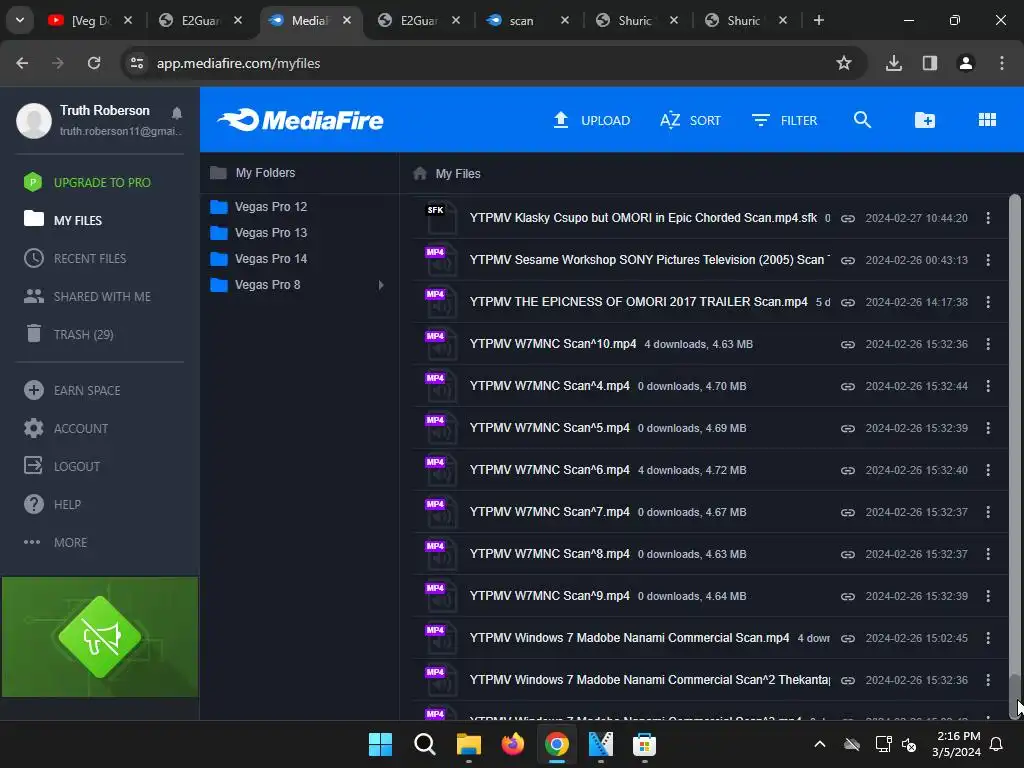The image size is (1024, 768).
Task: Open Earn Space page
Action: pos(72,391)
